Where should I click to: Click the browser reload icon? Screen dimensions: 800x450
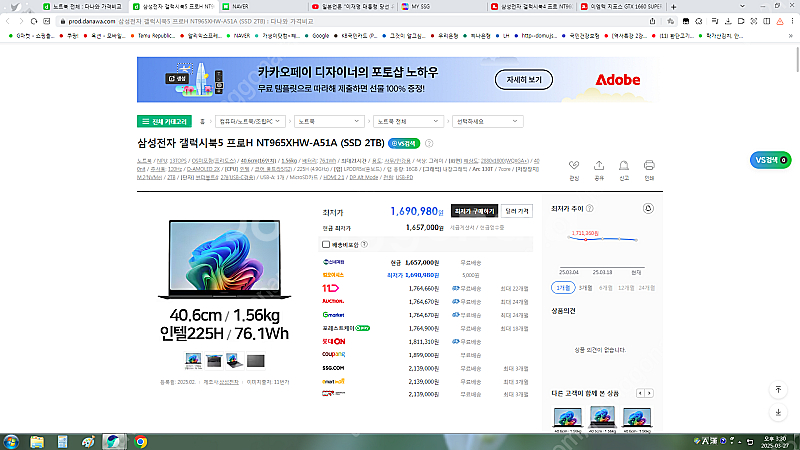34,21
